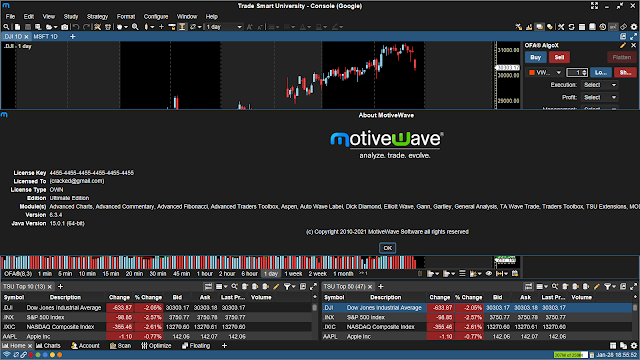
Task: Select the 5 min timeframe
Action: (65, 273)
